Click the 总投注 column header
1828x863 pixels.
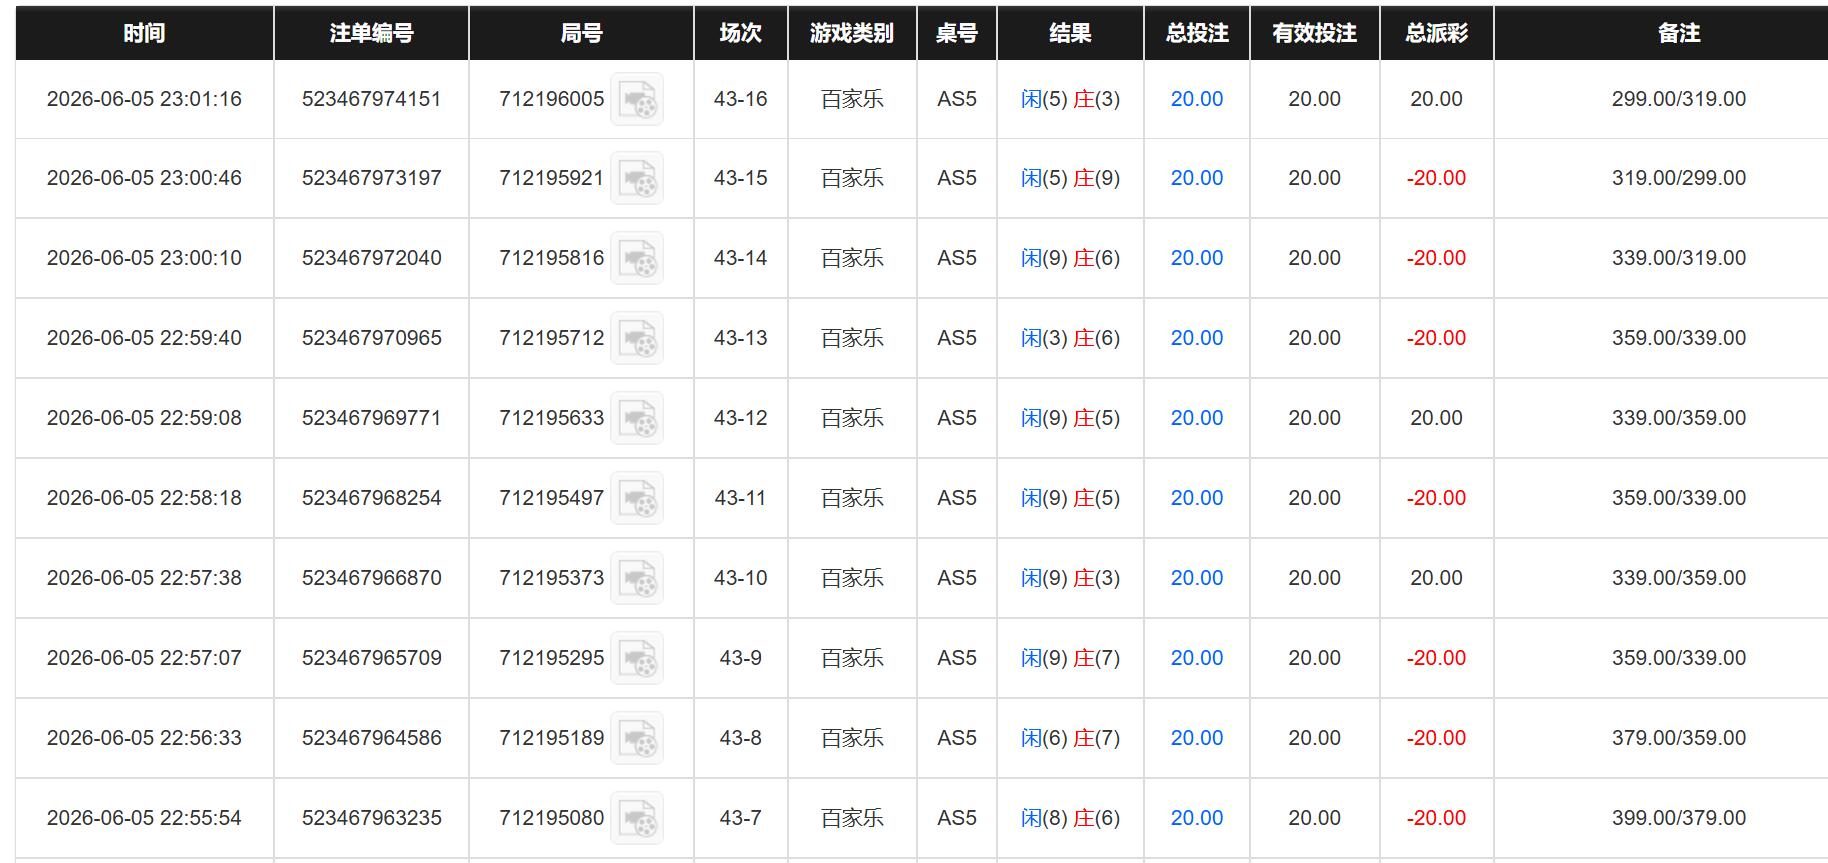[x=1197, y=33]
